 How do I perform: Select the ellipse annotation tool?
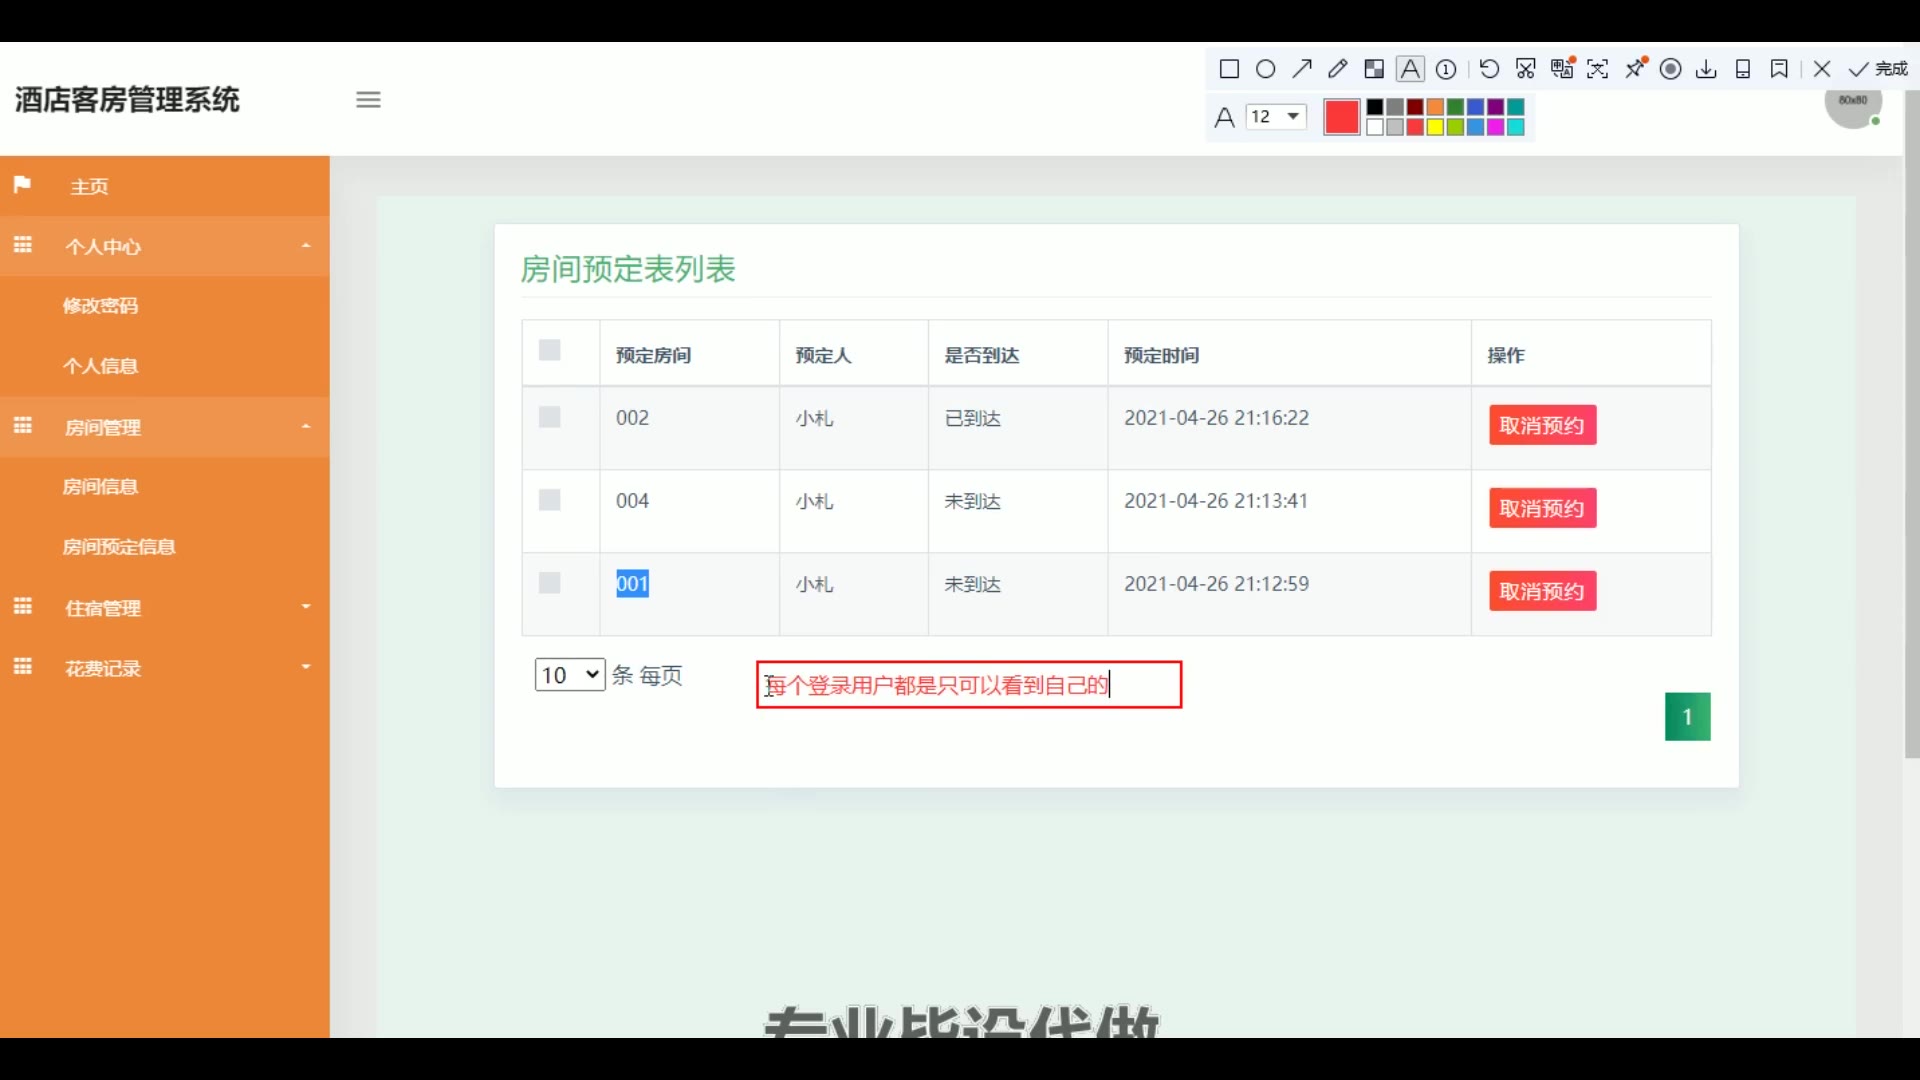point(1265,69)
